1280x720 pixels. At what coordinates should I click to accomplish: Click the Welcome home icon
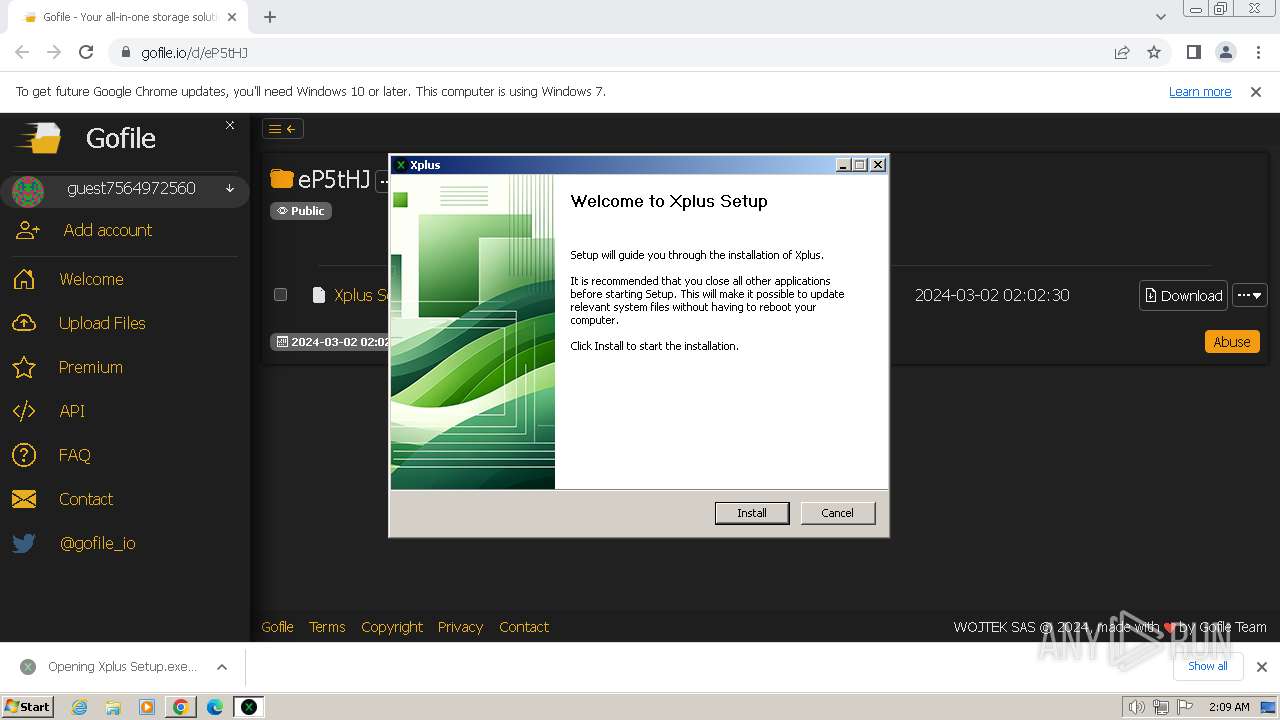tap(24, 279)
